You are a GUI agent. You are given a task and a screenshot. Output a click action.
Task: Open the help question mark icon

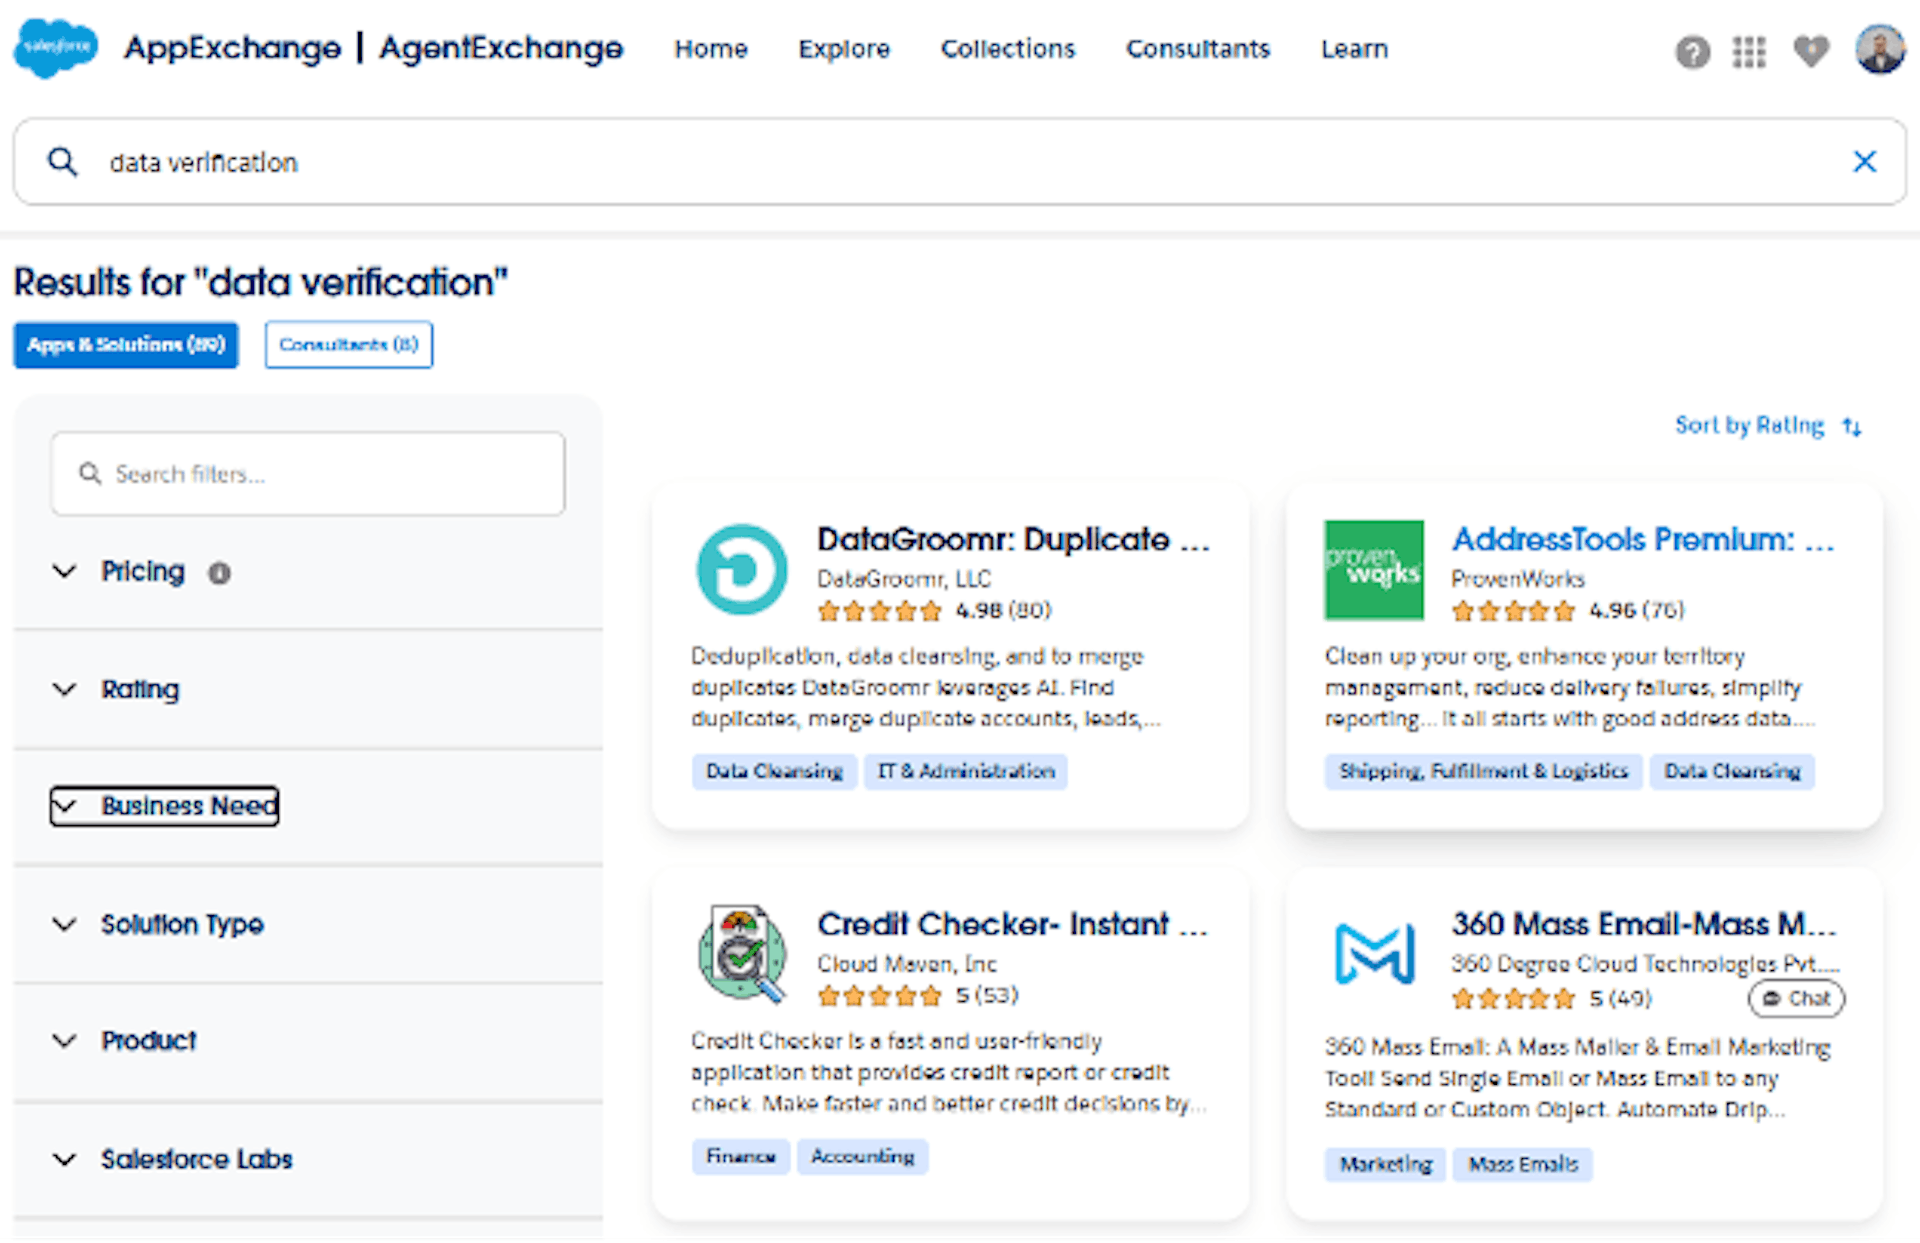click(1692, 51)
